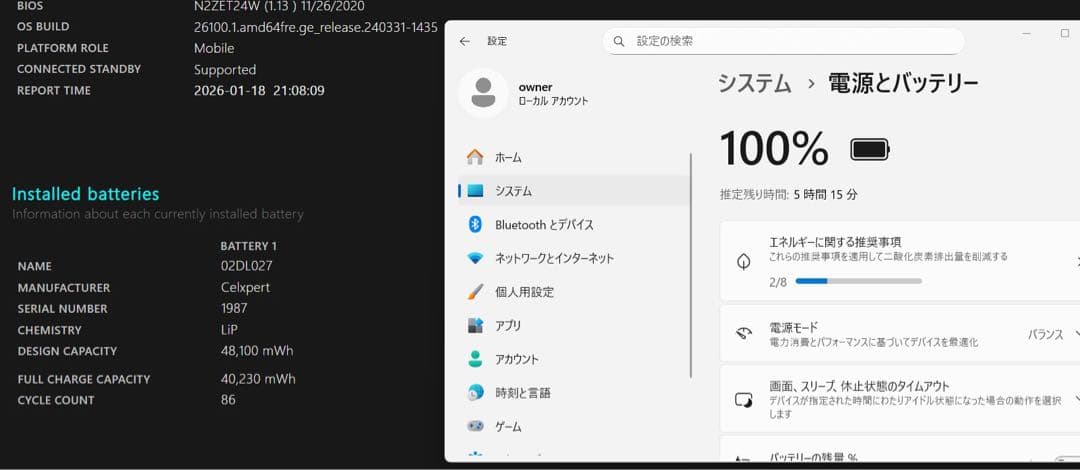Open アカウント settings section
Screen dimensions: 1080x470
coord(516,359)
